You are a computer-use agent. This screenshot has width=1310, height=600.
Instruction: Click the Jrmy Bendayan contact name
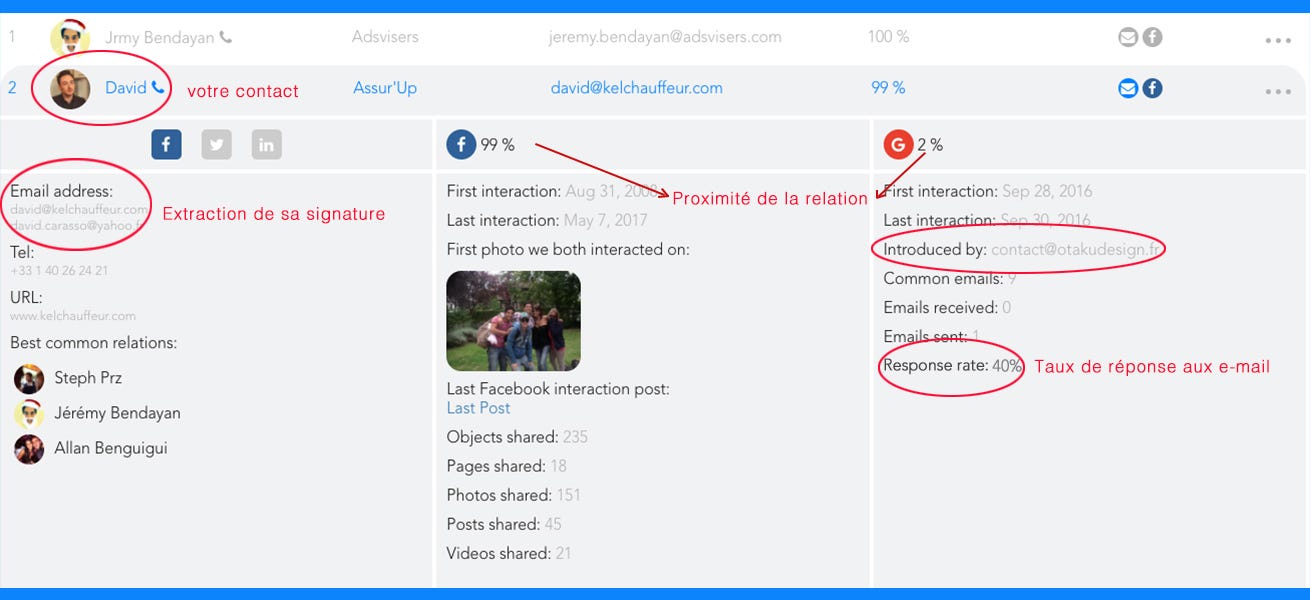pos(160,38)
